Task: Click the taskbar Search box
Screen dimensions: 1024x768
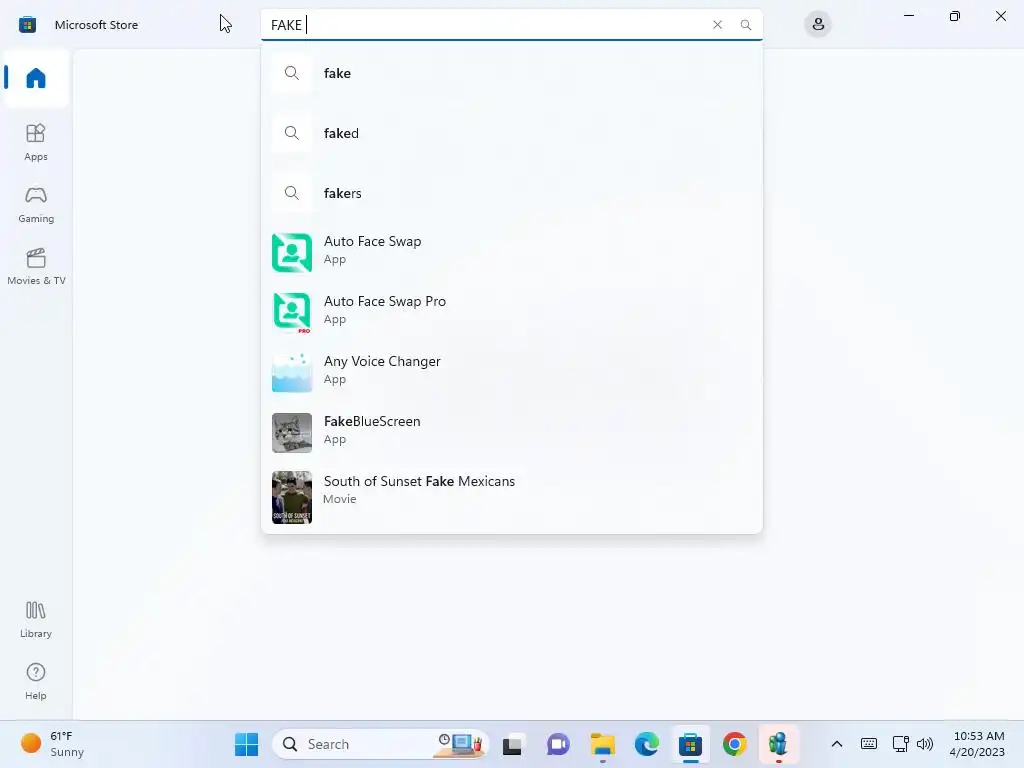Action: click(381, 744)
